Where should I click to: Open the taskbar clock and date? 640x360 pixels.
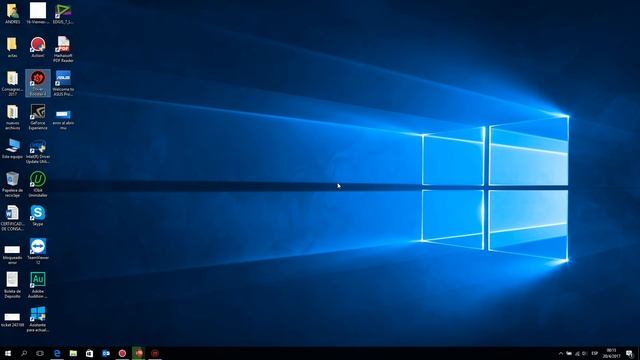(x=611, y=353)
